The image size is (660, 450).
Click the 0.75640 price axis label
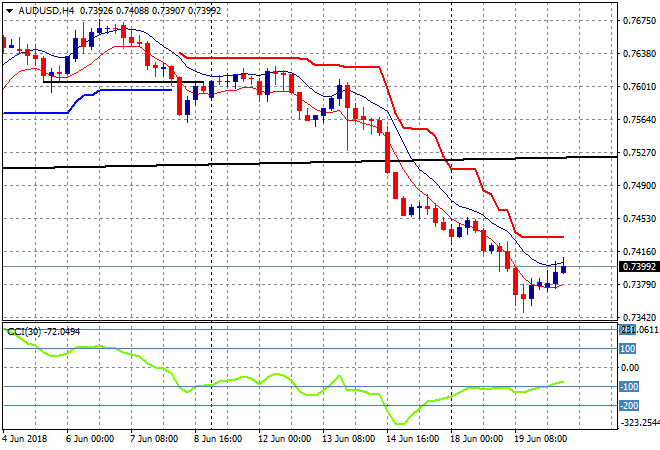click(x=639, y=120)
